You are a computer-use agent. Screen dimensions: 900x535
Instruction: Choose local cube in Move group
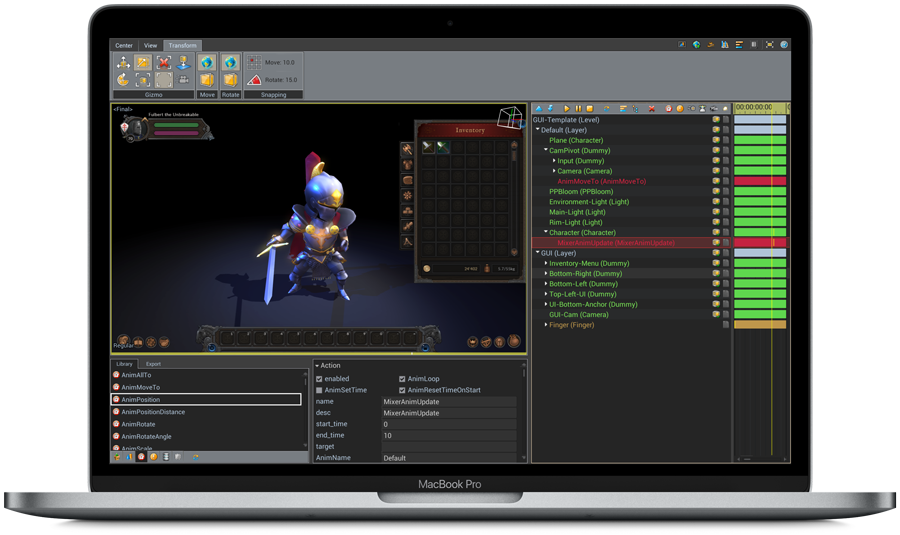207,80
